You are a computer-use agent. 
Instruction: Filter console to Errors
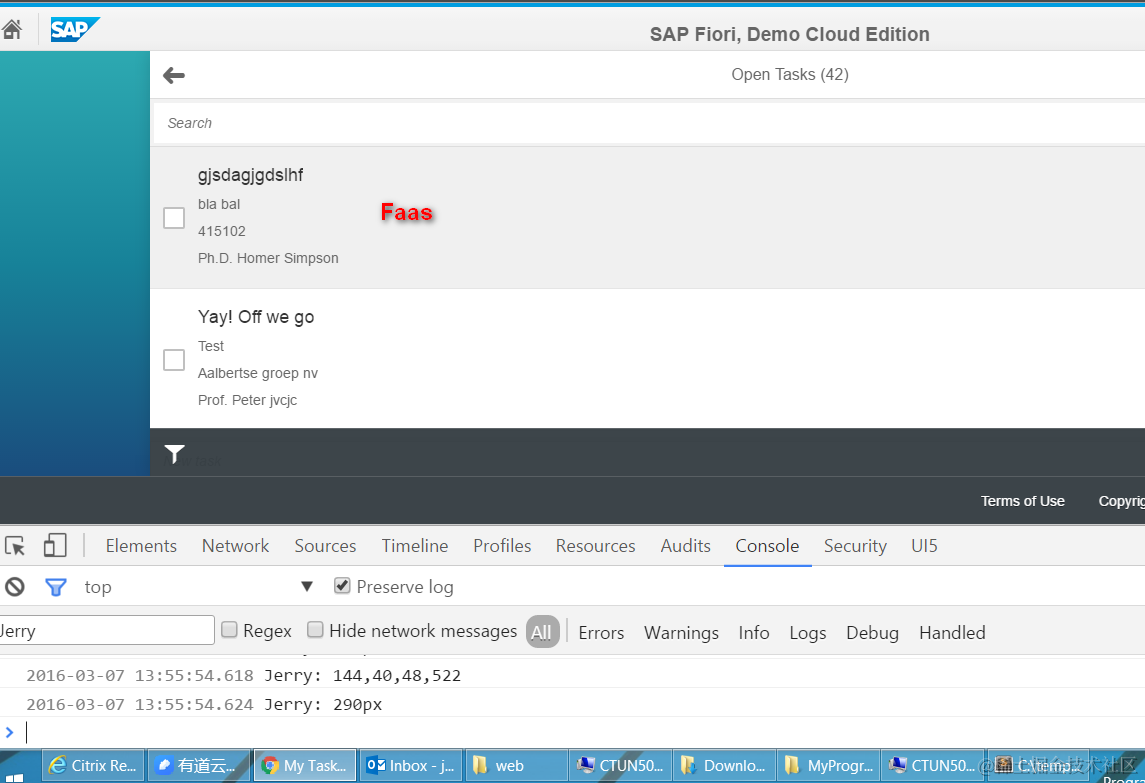tap(601, 633)
